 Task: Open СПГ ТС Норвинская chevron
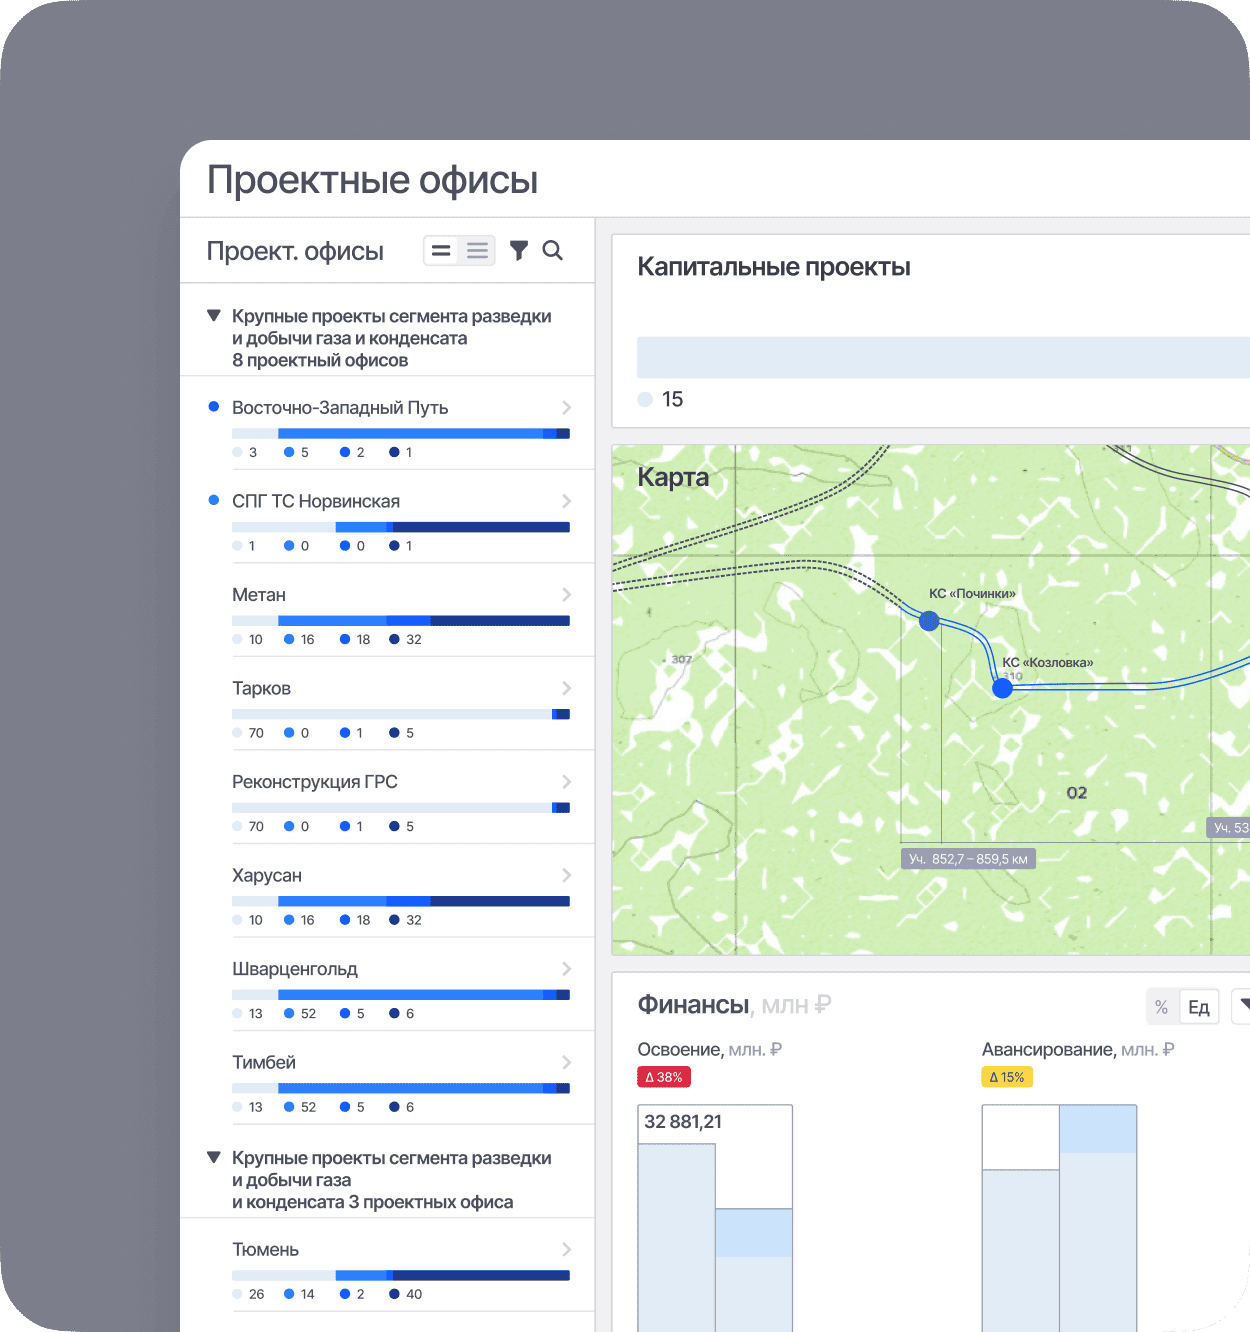pyautogui.click(x=567, y=501)
